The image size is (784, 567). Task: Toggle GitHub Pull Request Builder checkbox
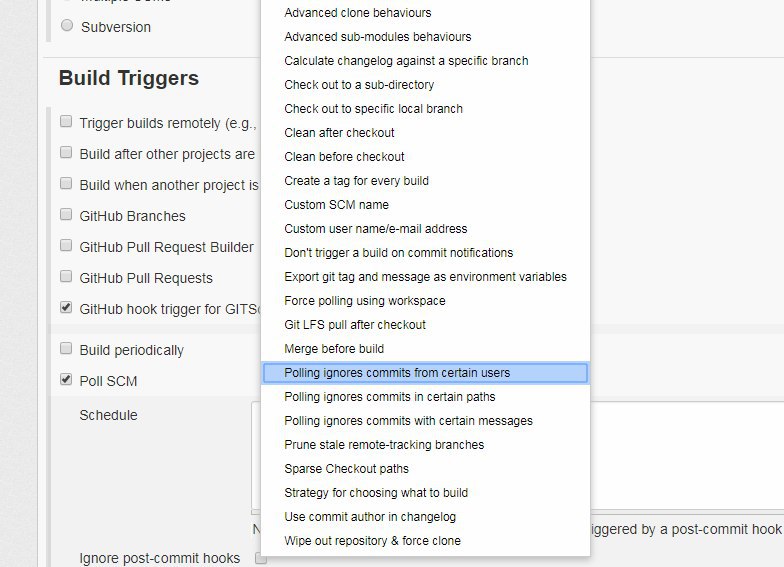pyautogui.click(x=66, y=246)
